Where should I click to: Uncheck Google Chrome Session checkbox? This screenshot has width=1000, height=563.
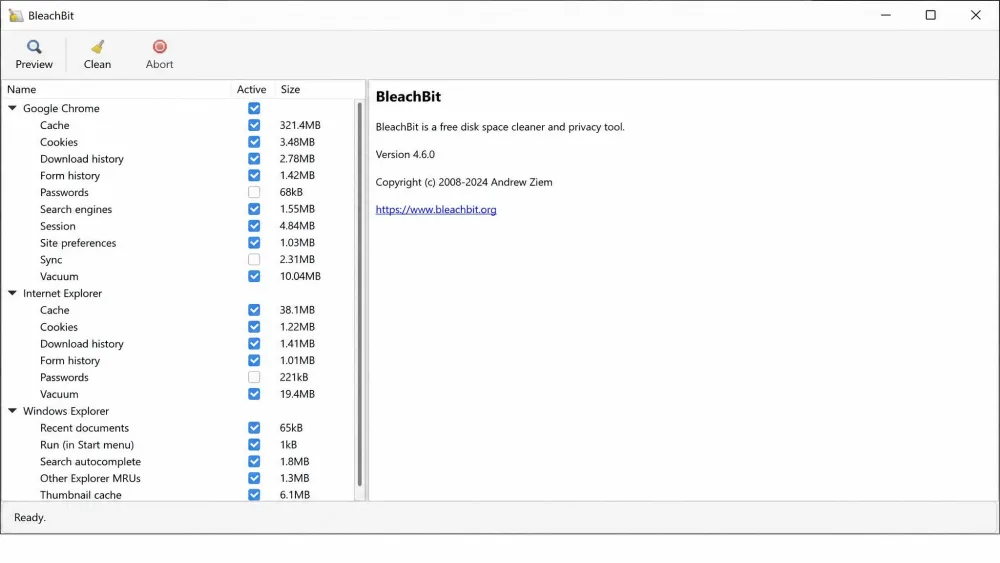[254, 226]
